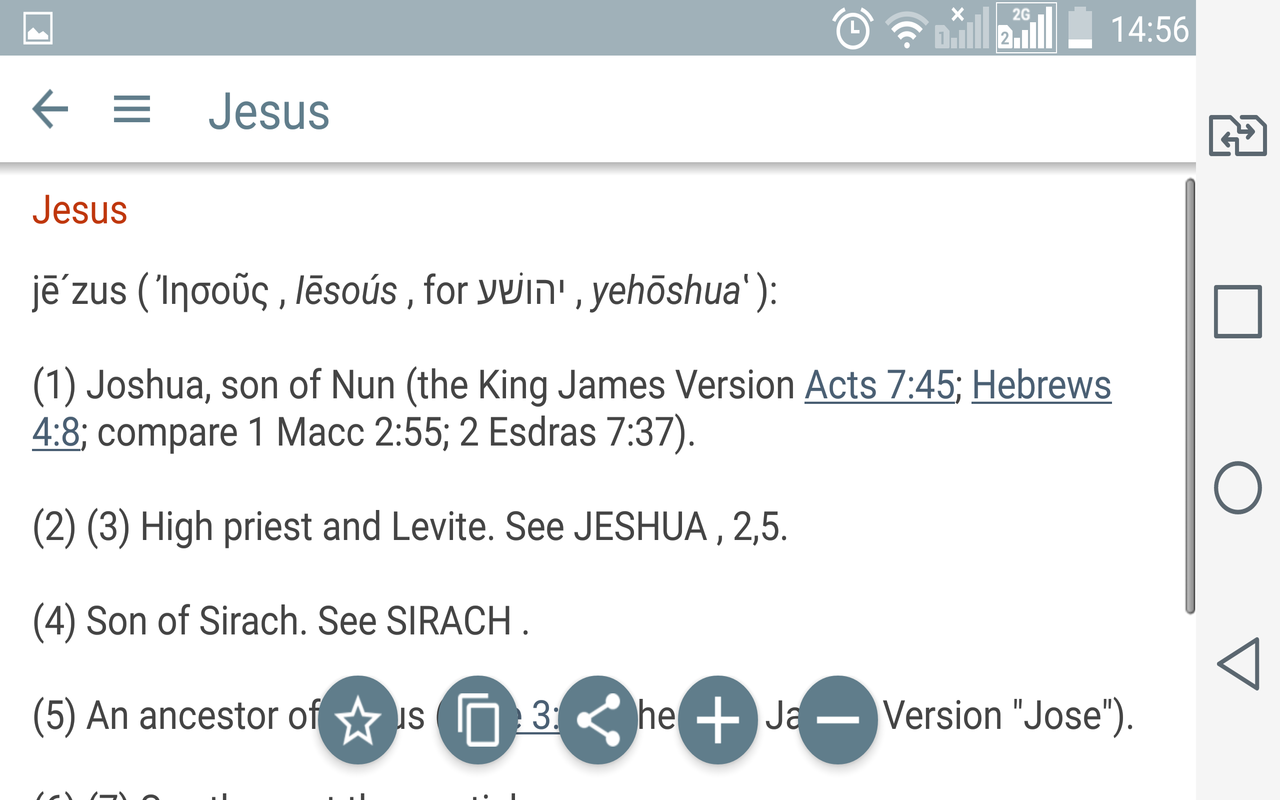Open sharing options with the share icon
Screen dimensions: 1280x800
point(598,718)
